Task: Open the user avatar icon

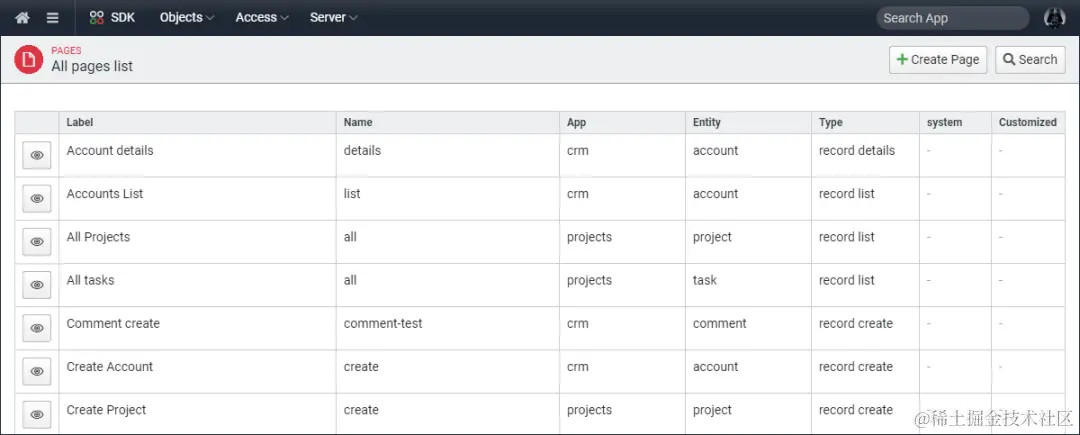Action: [x=1054, y=17]
